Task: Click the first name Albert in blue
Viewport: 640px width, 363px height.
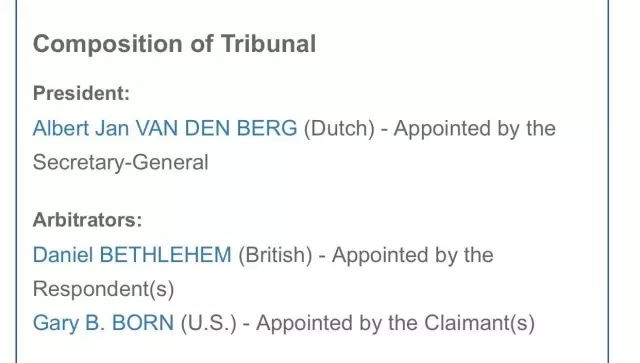Action: [61, 128]
